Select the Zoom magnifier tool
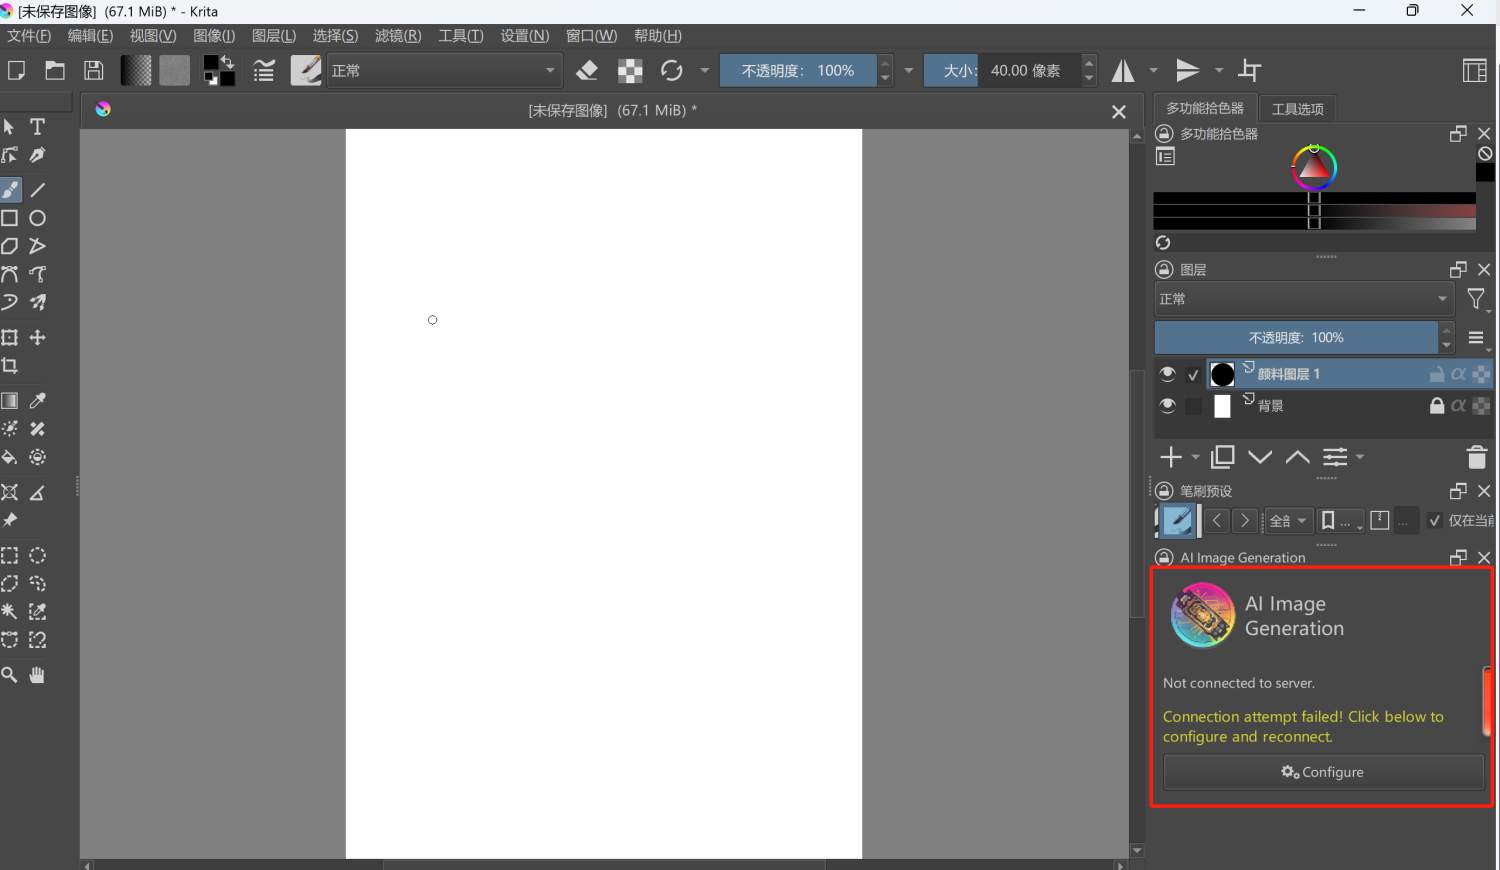1500x870 pixels. coord(10,675)
